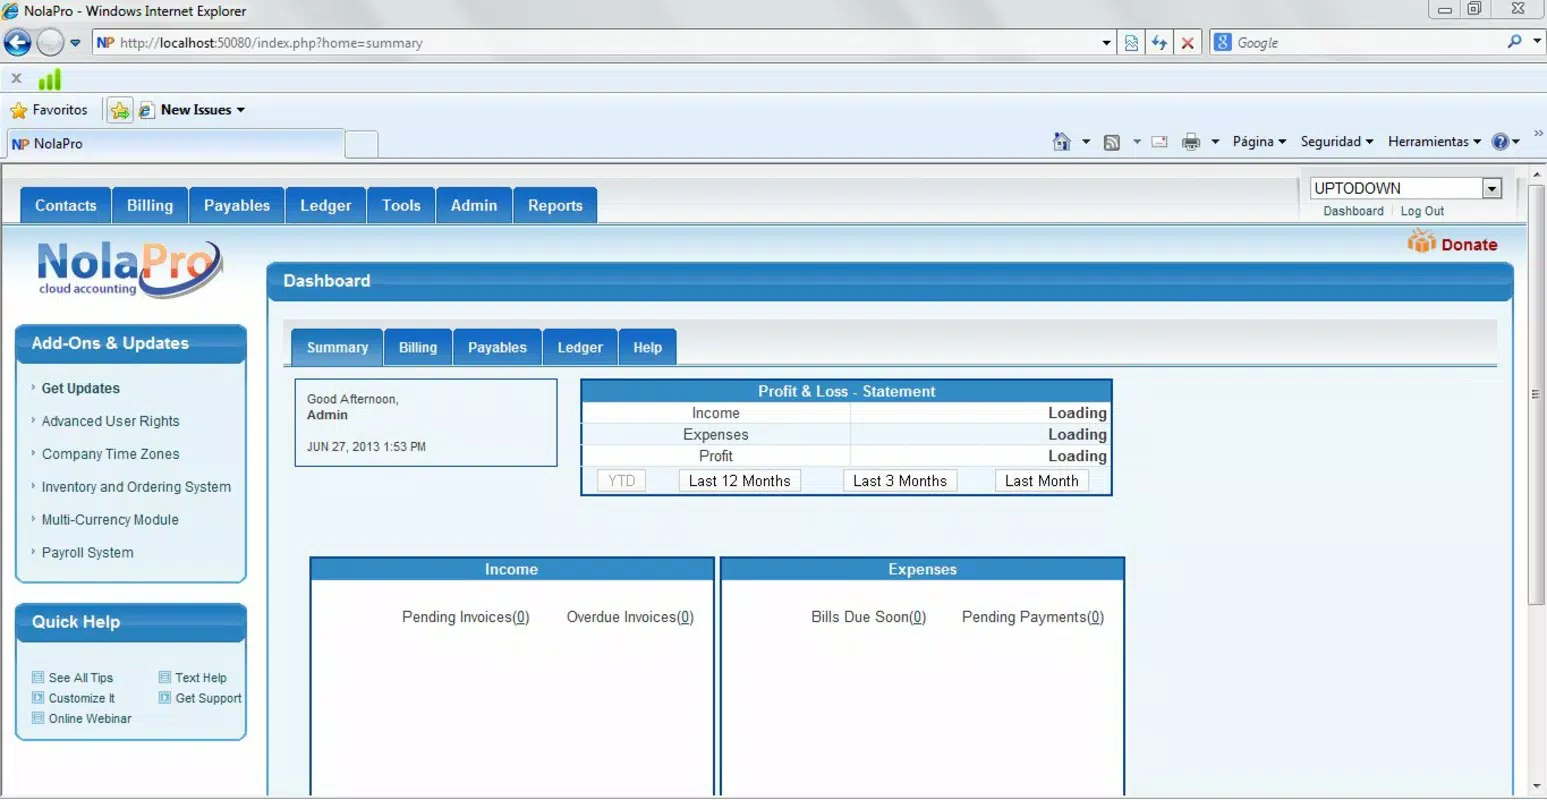Open the Print options dropdown arrow
The image size is (1547, 800).
click(x=1215, y=142)
